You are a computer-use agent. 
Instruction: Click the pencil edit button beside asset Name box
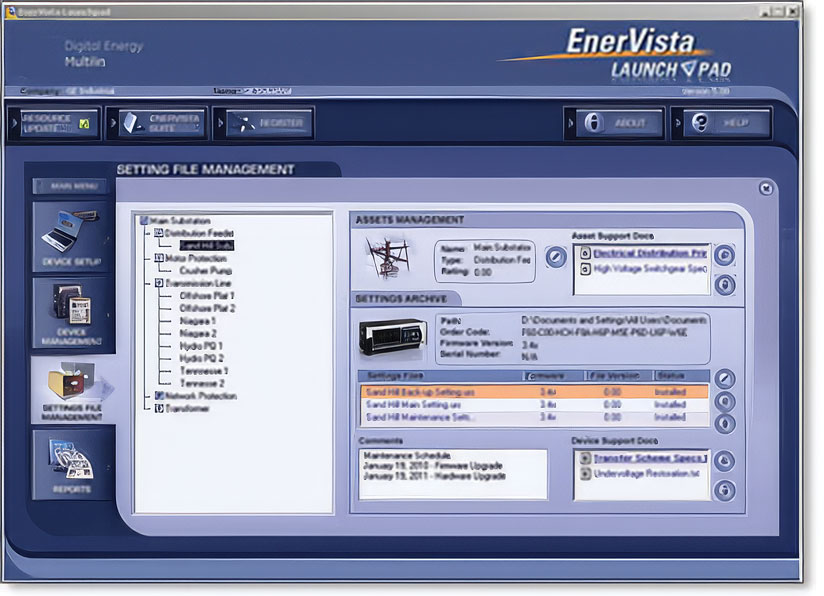click(x=555, y=256)
